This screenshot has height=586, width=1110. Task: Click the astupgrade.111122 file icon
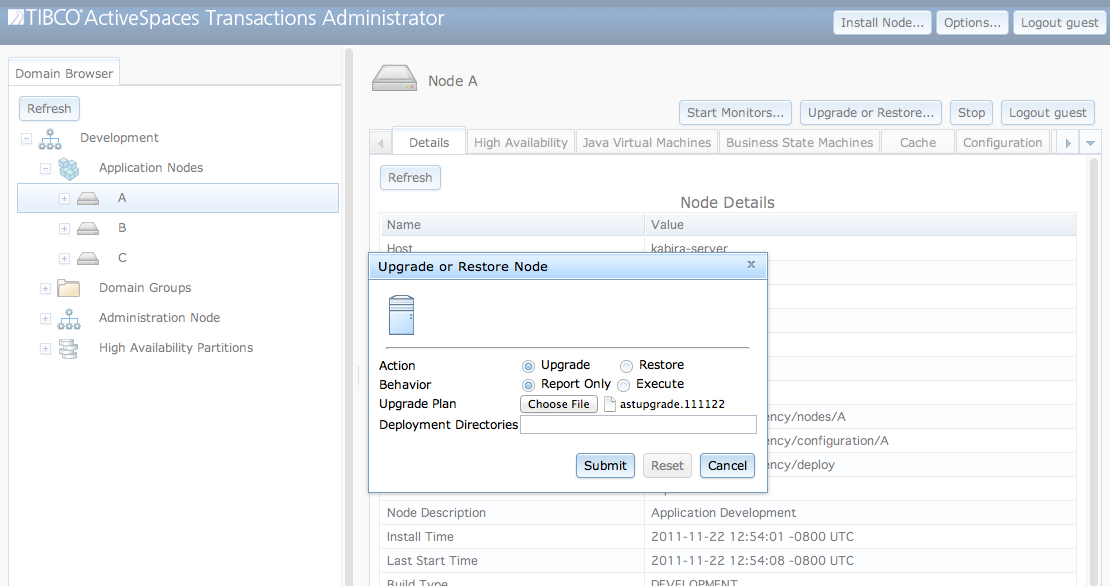[610, 404]
